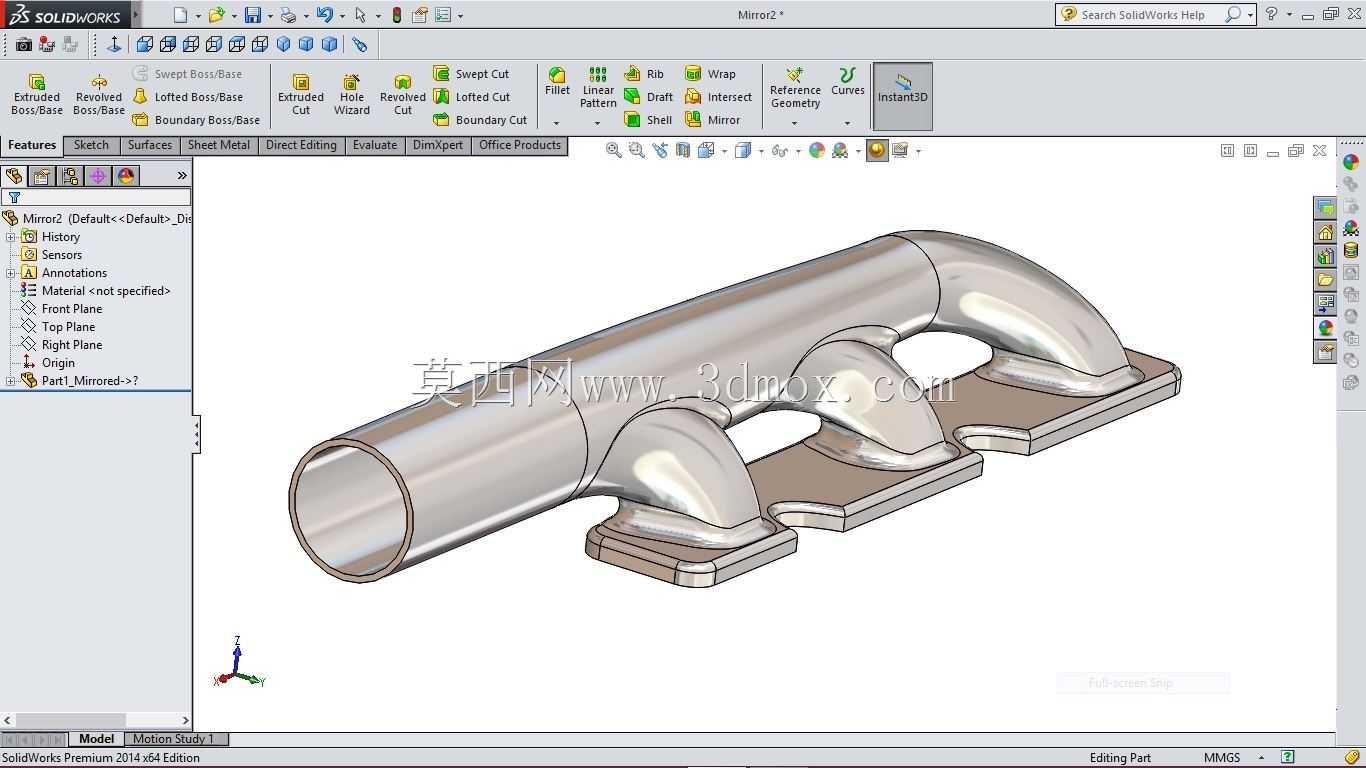Viewport: 1366px width, 768px height.
Task: Expand the Annotations node
Action: [11, 273]
